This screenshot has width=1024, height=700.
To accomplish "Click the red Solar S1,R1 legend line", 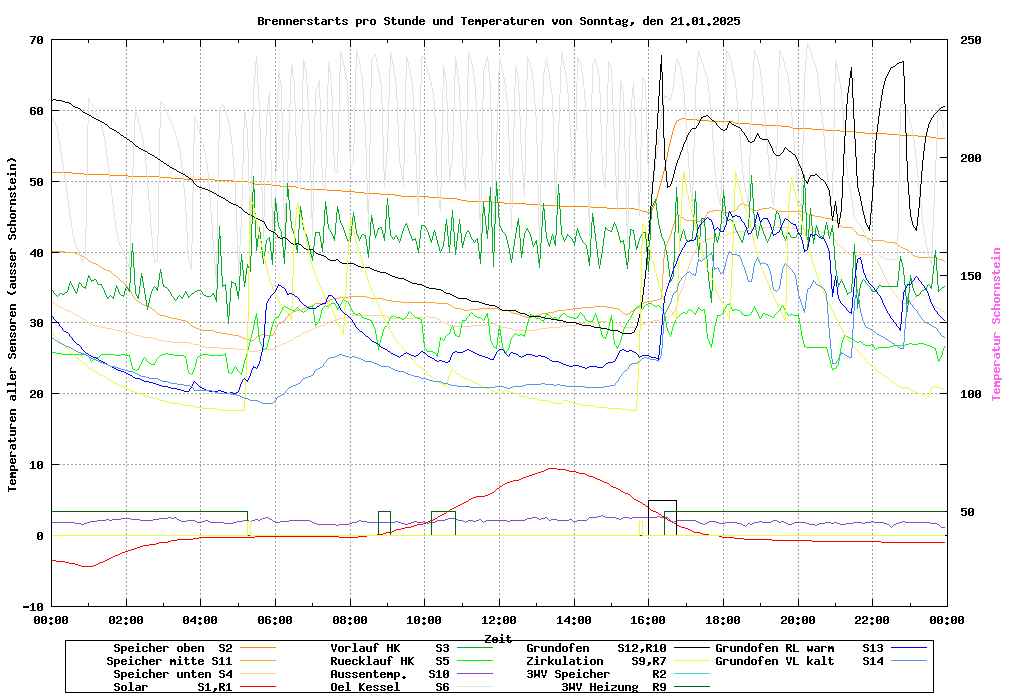I will coord(257,687).
